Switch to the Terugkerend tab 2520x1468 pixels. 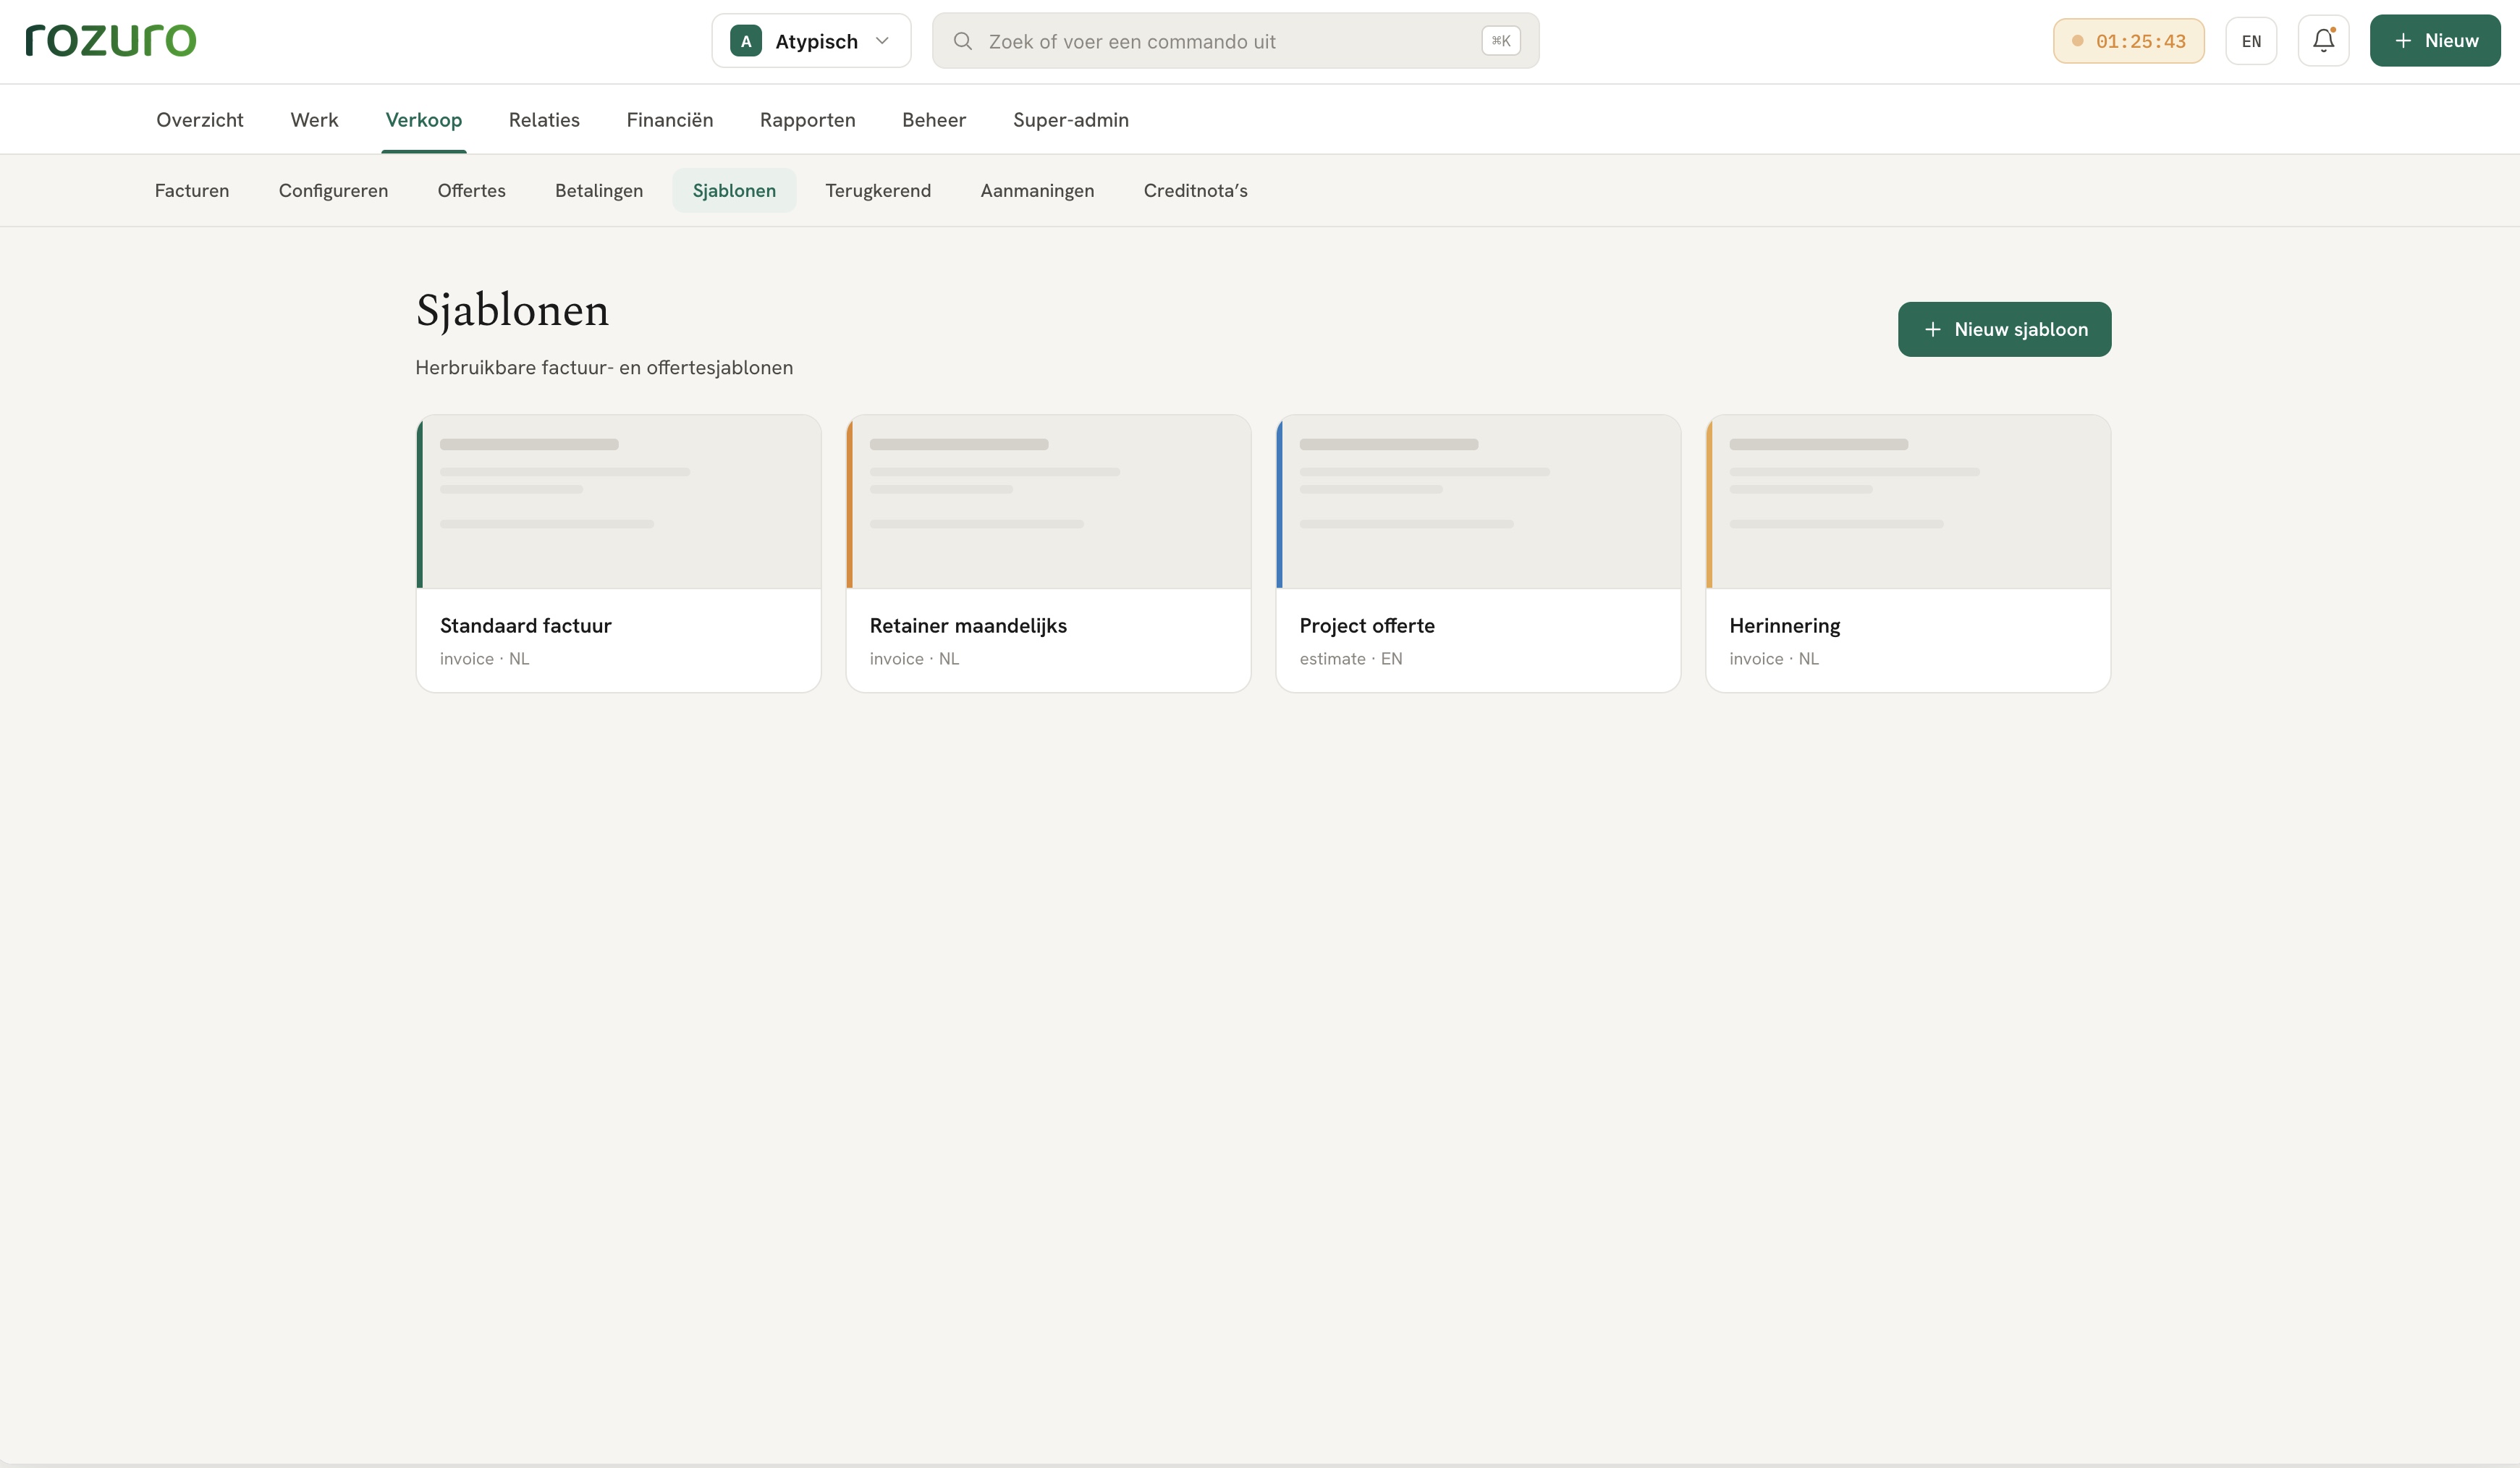[x=878, y=190]
